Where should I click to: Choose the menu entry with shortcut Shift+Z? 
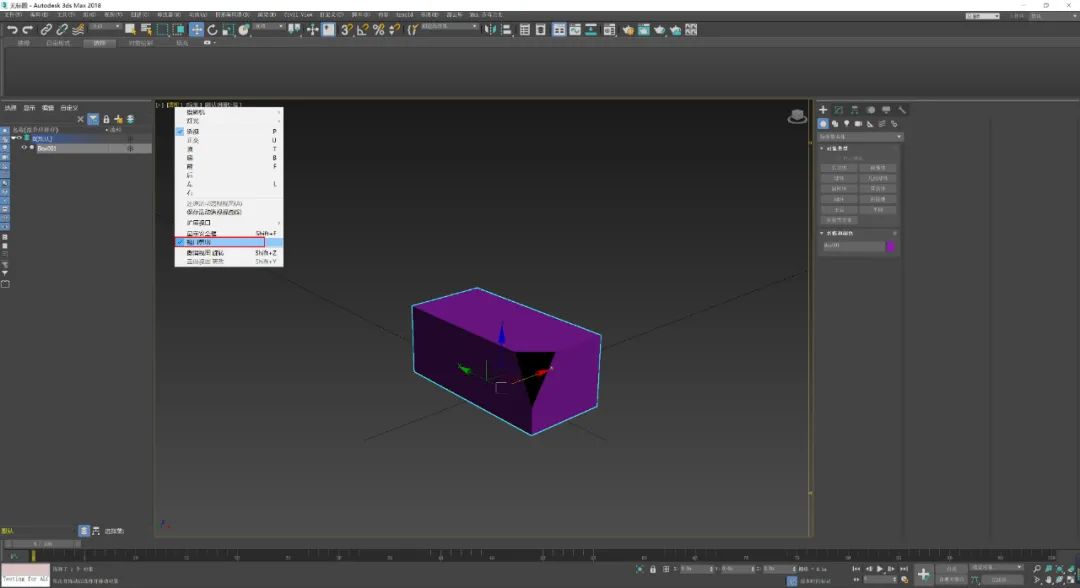coord(229,253)
